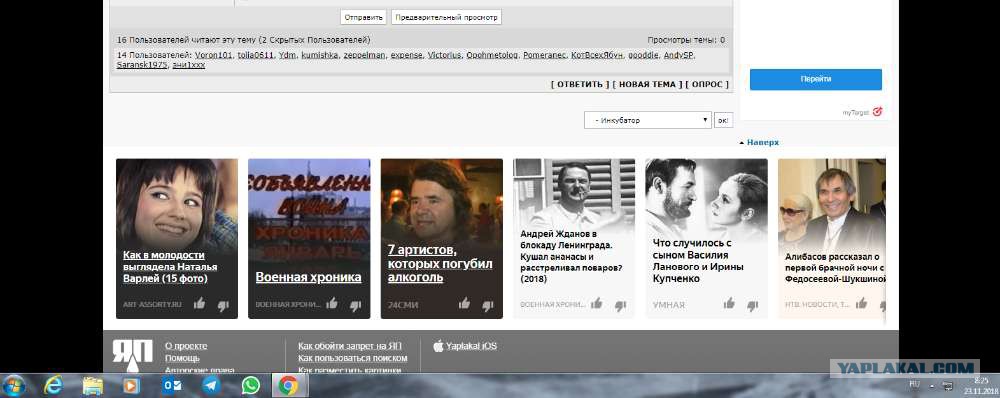Open WhatsApp from the taskbar
1000x398 pixels.
click(251, 385)
